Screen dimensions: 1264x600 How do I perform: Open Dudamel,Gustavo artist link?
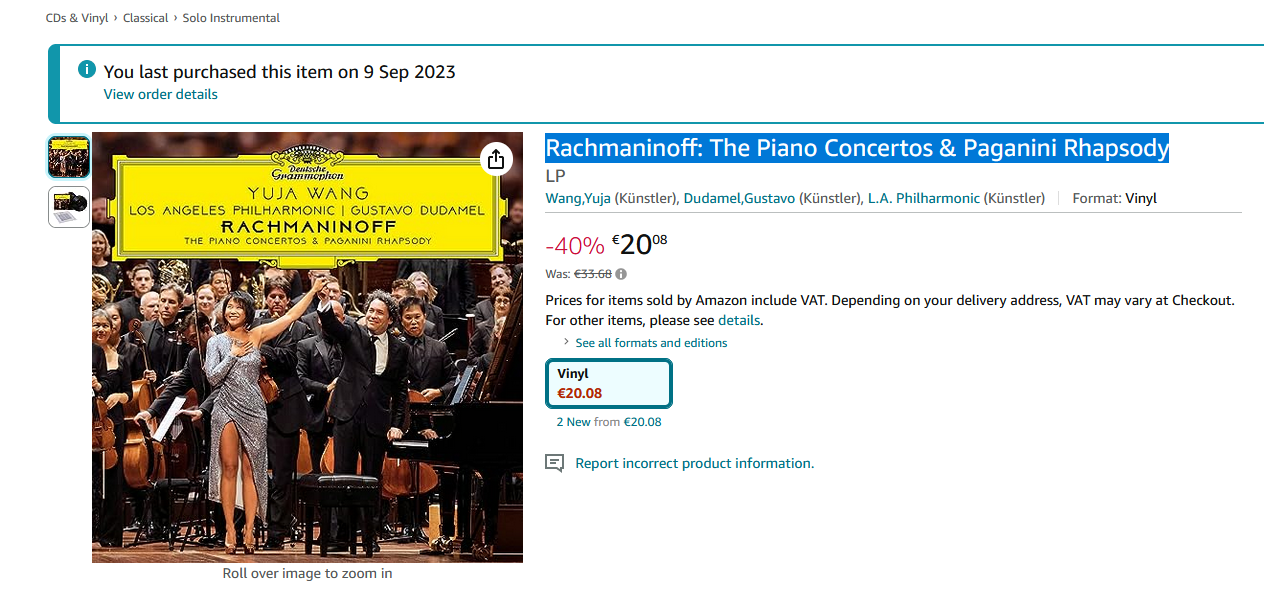pyautogui.click(x=739, y=198)
